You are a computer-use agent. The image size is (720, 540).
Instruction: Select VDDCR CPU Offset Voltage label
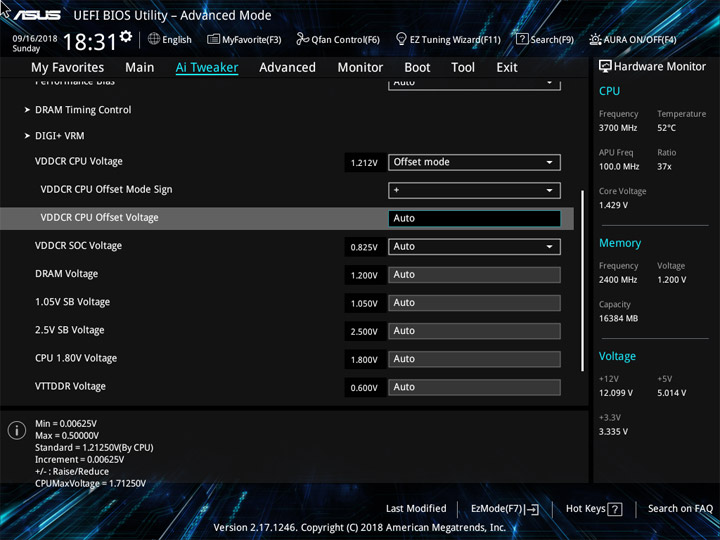(99, 218)
